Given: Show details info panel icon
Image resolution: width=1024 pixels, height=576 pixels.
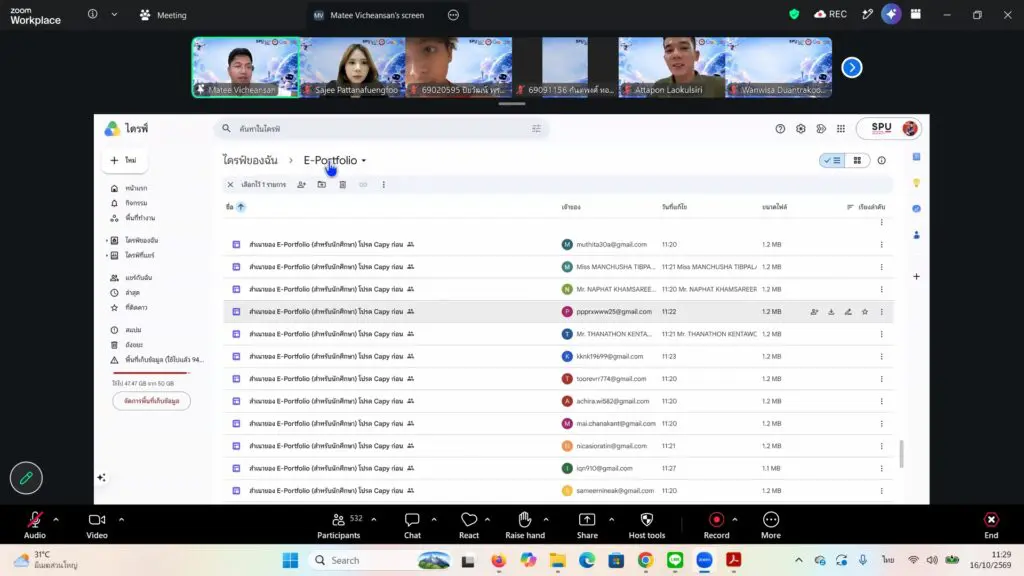Looking at the screenshot, I should 882,160.
